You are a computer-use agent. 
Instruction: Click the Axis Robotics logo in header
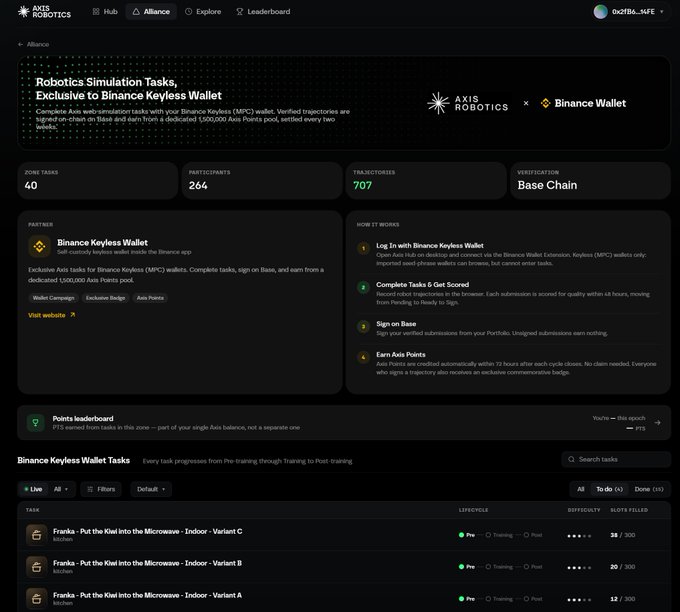[44, 12]
